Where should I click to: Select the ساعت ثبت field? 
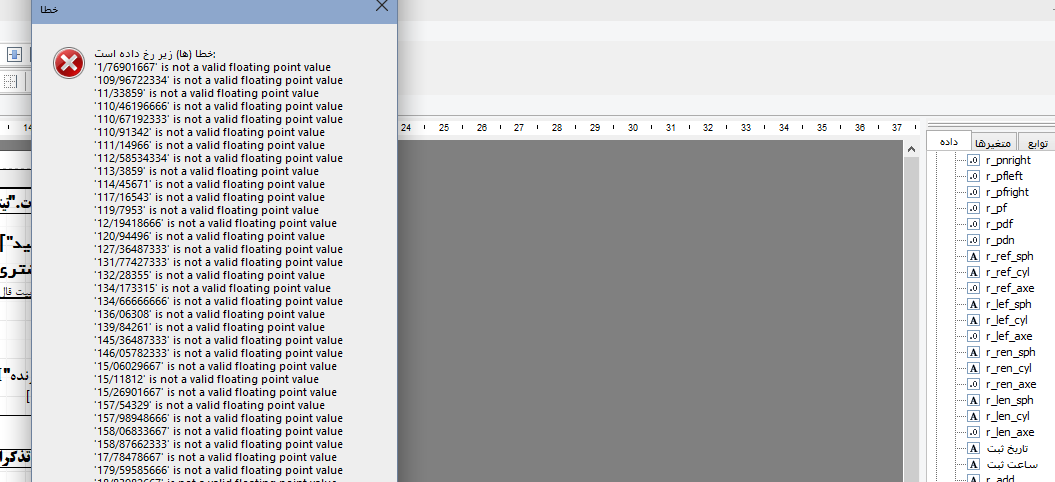coord(1012,464)
